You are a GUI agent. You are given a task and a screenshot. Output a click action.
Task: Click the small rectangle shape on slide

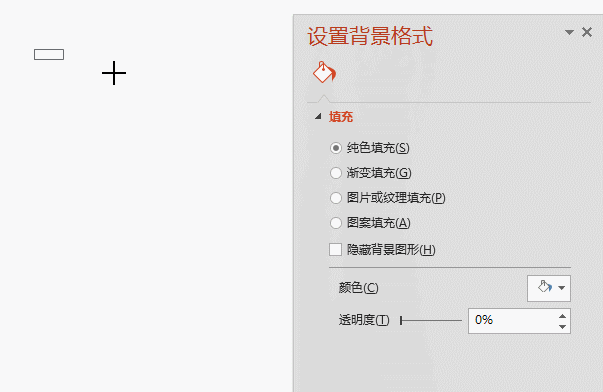tap(49, 55)
